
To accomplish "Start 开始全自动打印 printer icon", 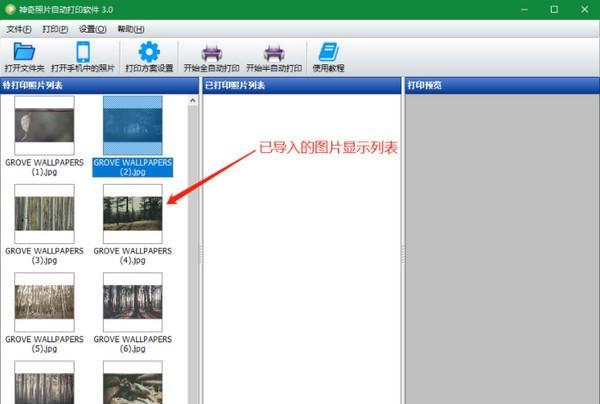I will [212, 53].
